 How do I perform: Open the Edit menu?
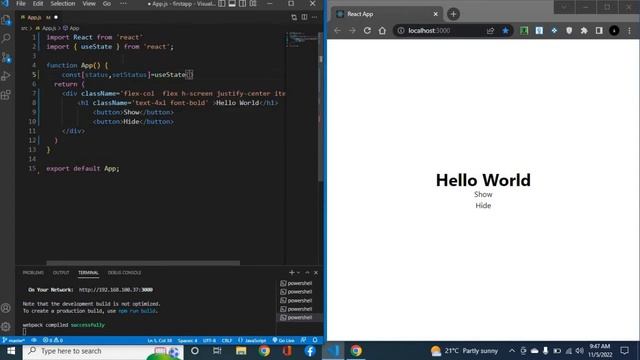(x=38, y=4)
